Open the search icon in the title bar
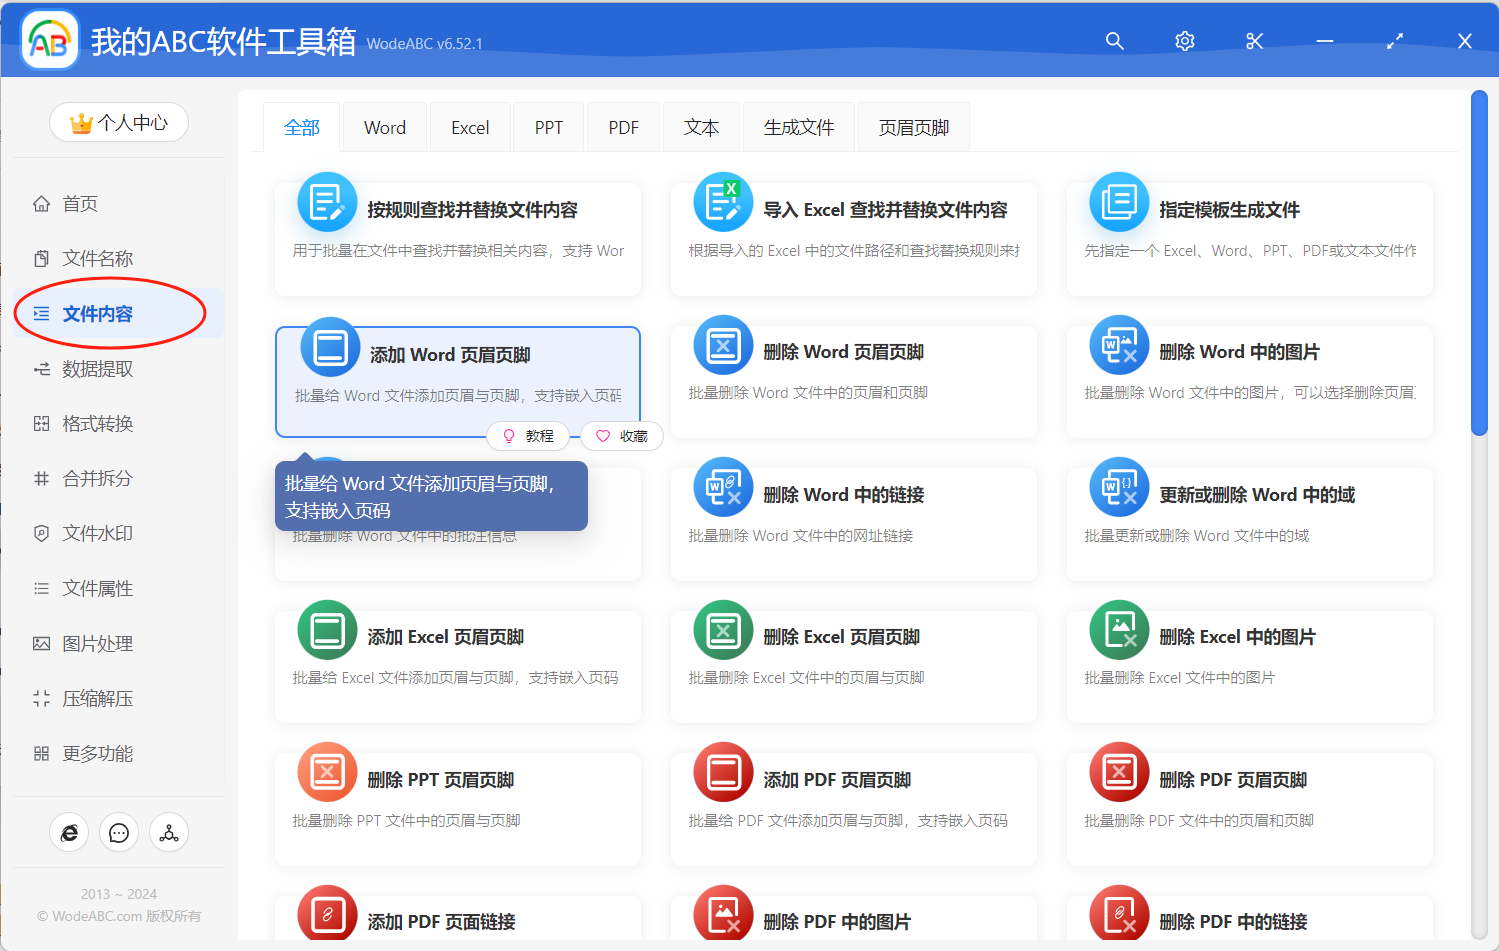This screenshot has width=1499, height=951. tap(1114, 41)
